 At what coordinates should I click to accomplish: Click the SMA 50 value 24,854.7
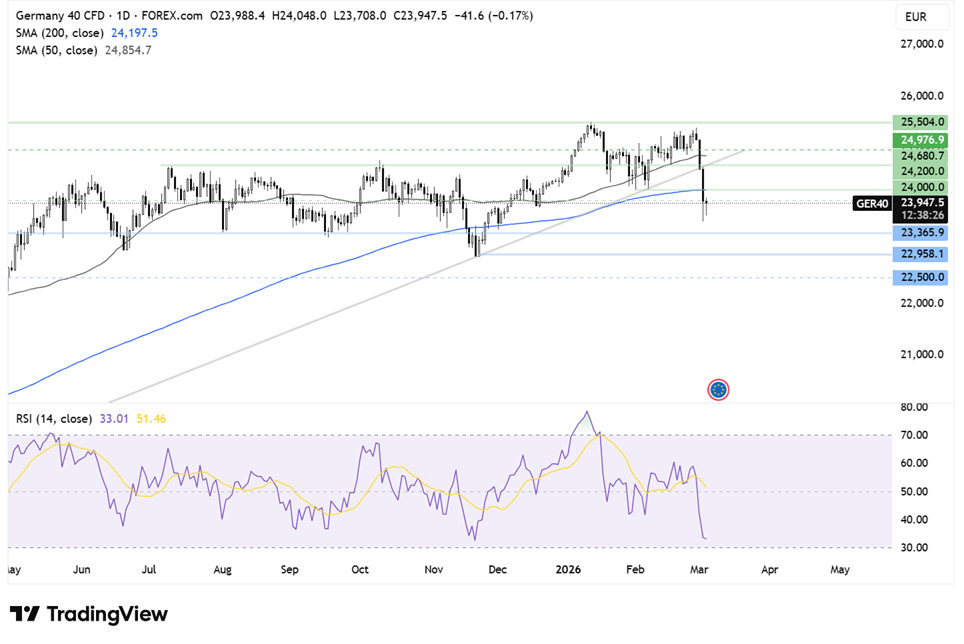pyautogui.click(x=128, y=50)
